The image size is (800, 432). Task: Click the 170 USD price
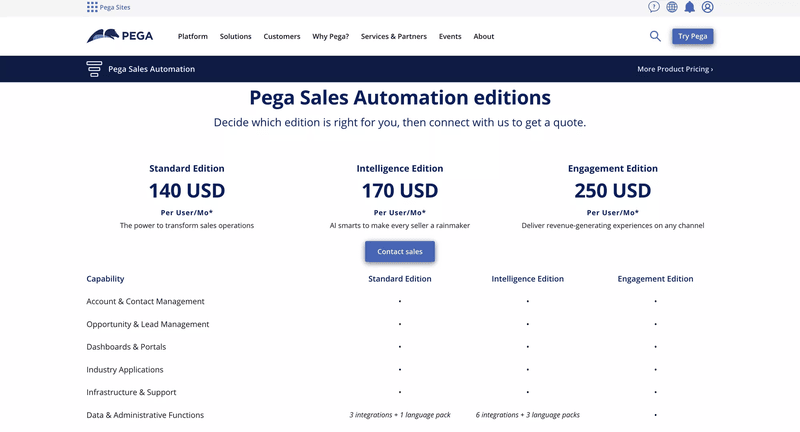(400, 191)
